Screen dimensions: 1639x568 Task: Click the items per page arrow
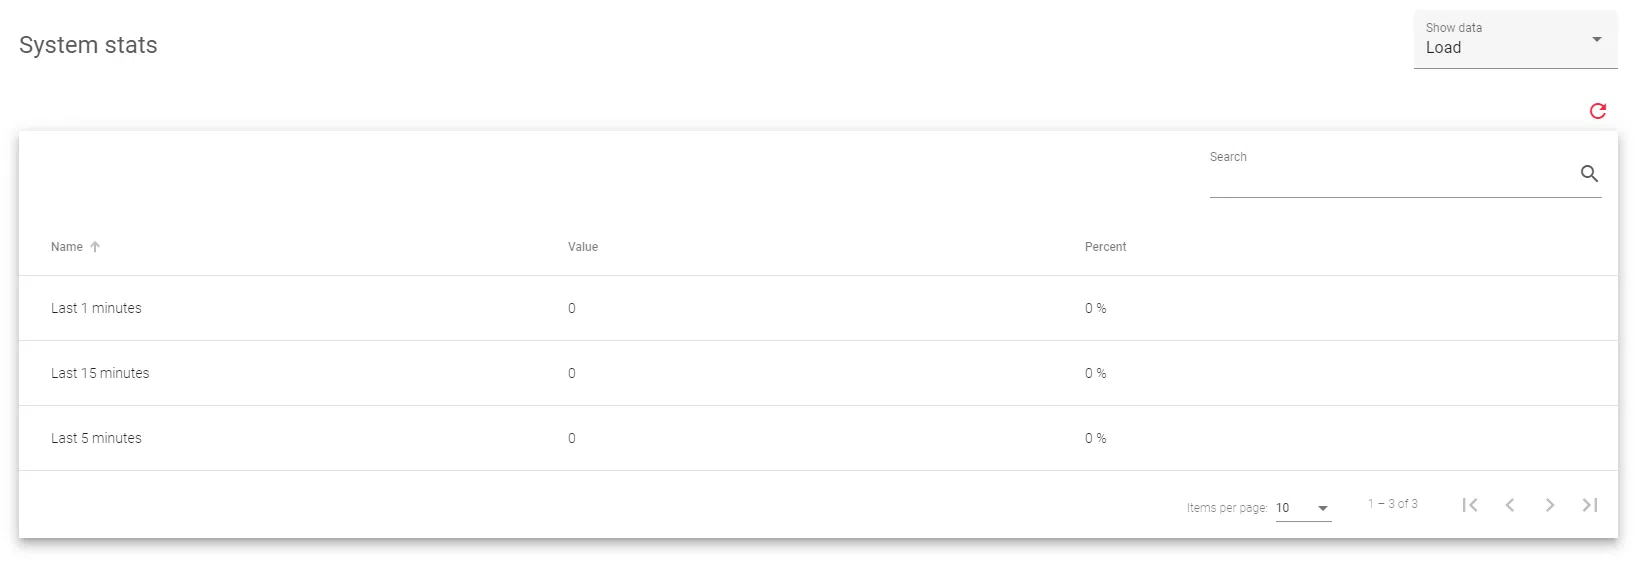pos(1323,508)
